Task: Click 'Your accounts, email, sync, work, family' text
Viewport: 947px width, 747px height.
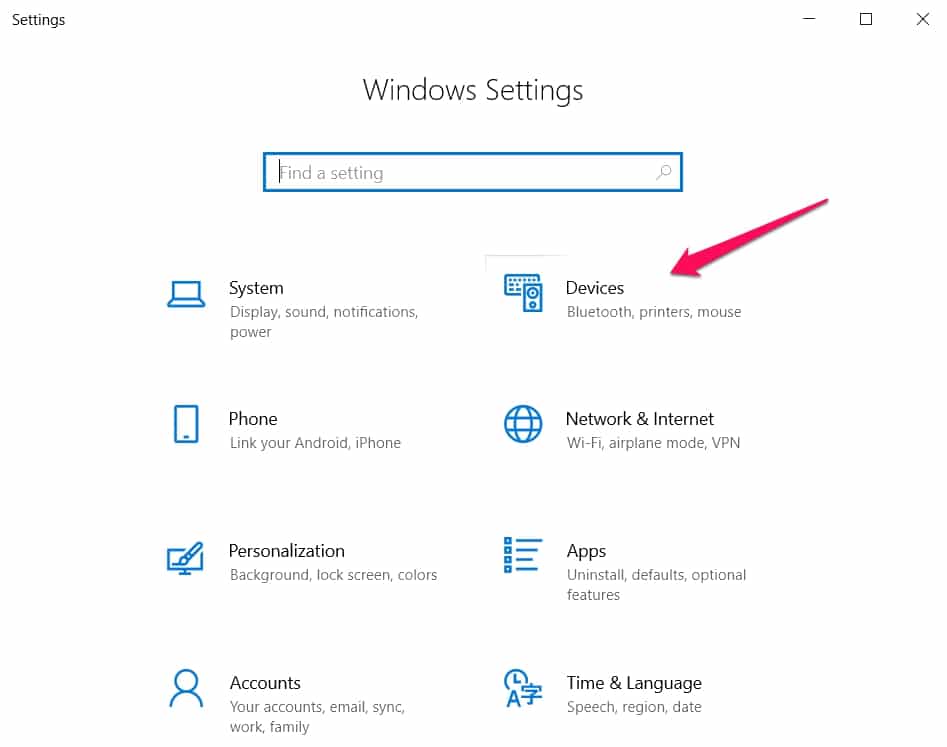Action: click(x=317, y=717)
